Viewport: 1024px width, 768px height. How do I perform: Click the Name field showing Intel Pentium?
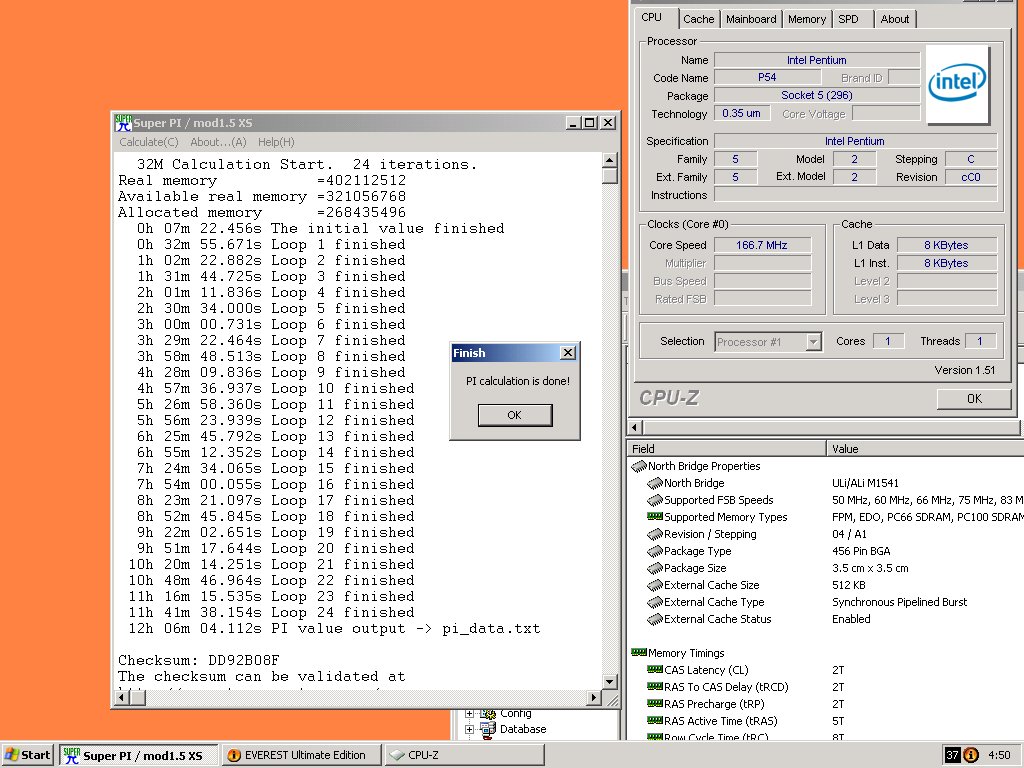(x=816, y=60)
